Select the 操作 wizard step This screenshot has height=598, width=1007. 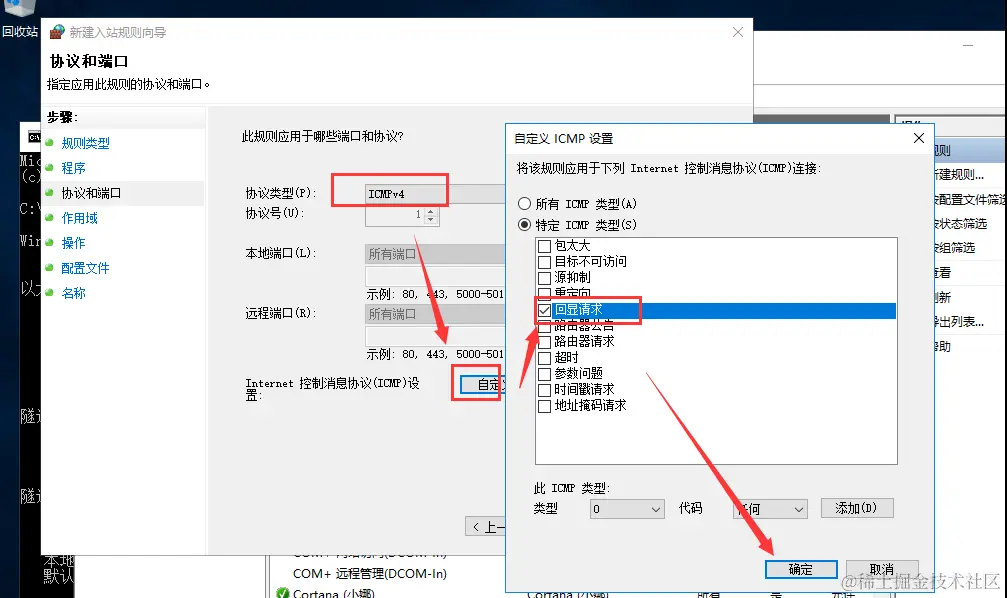coord(73,243)
